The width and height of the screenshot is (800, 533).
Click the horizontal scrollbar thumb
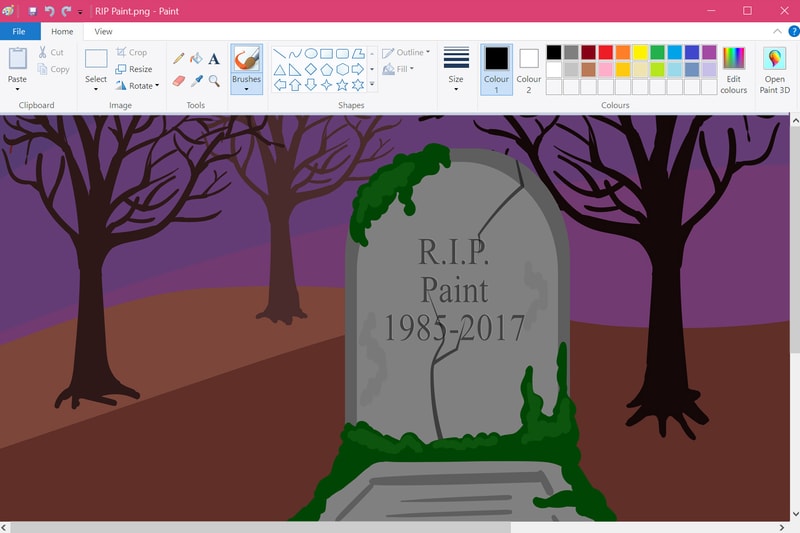pyautogui.click(x=260, y=527)
